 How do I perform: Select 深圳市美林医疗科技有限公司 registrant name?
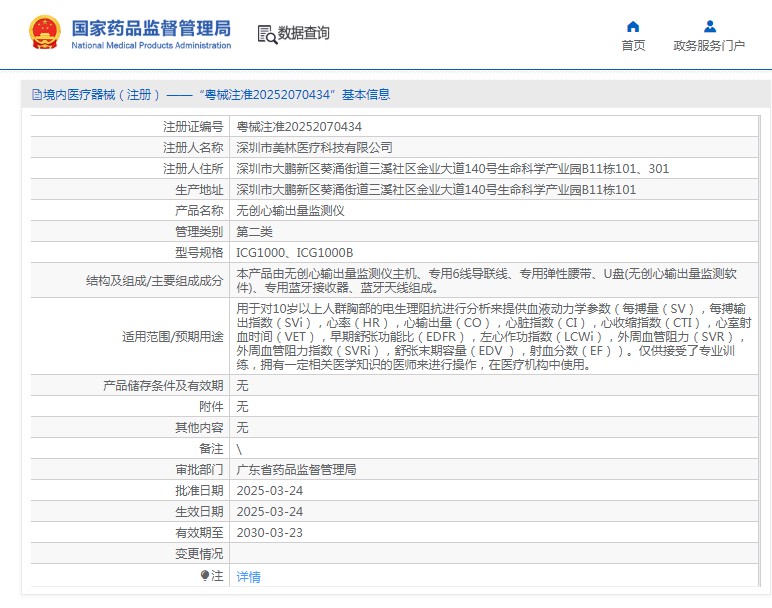click(314, 148)
